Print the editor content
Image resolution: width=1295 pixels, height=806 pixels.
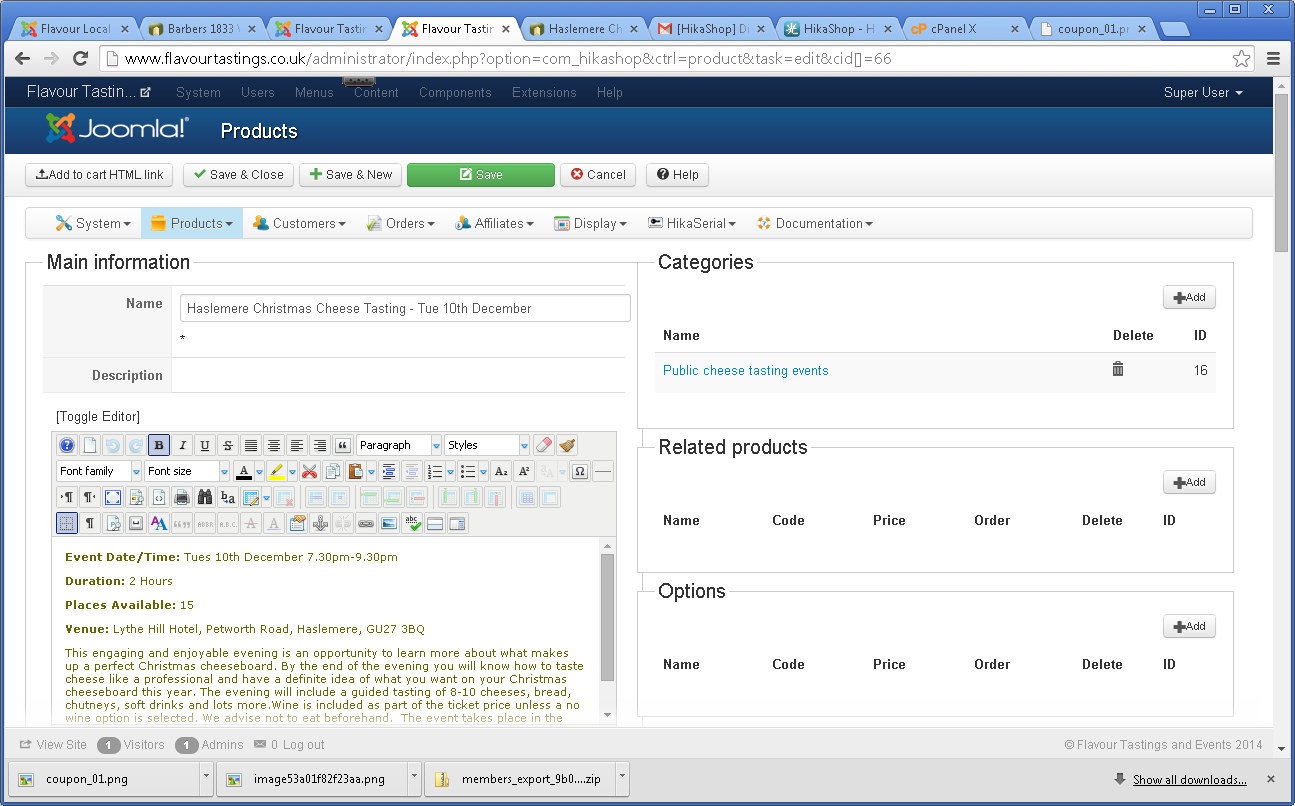[x=182, y=497]
